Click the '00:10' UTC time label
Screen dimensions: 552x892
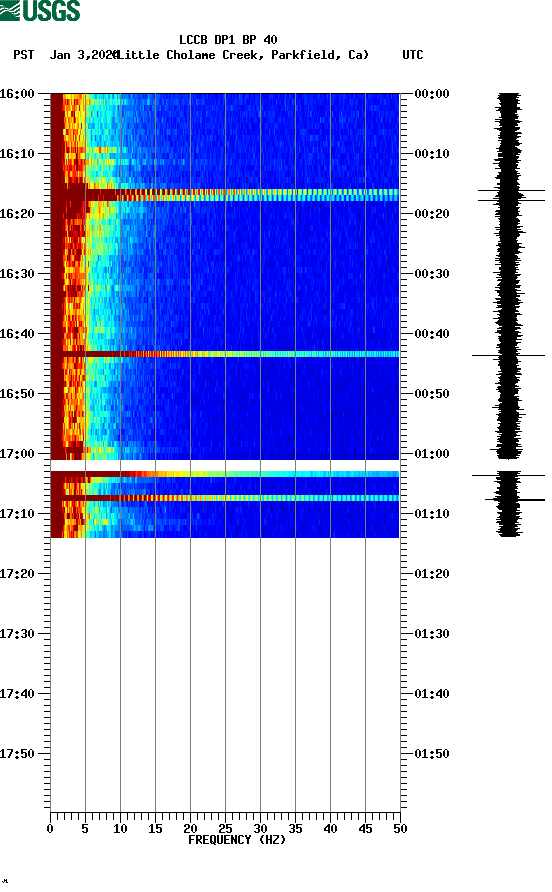point(432,154)
